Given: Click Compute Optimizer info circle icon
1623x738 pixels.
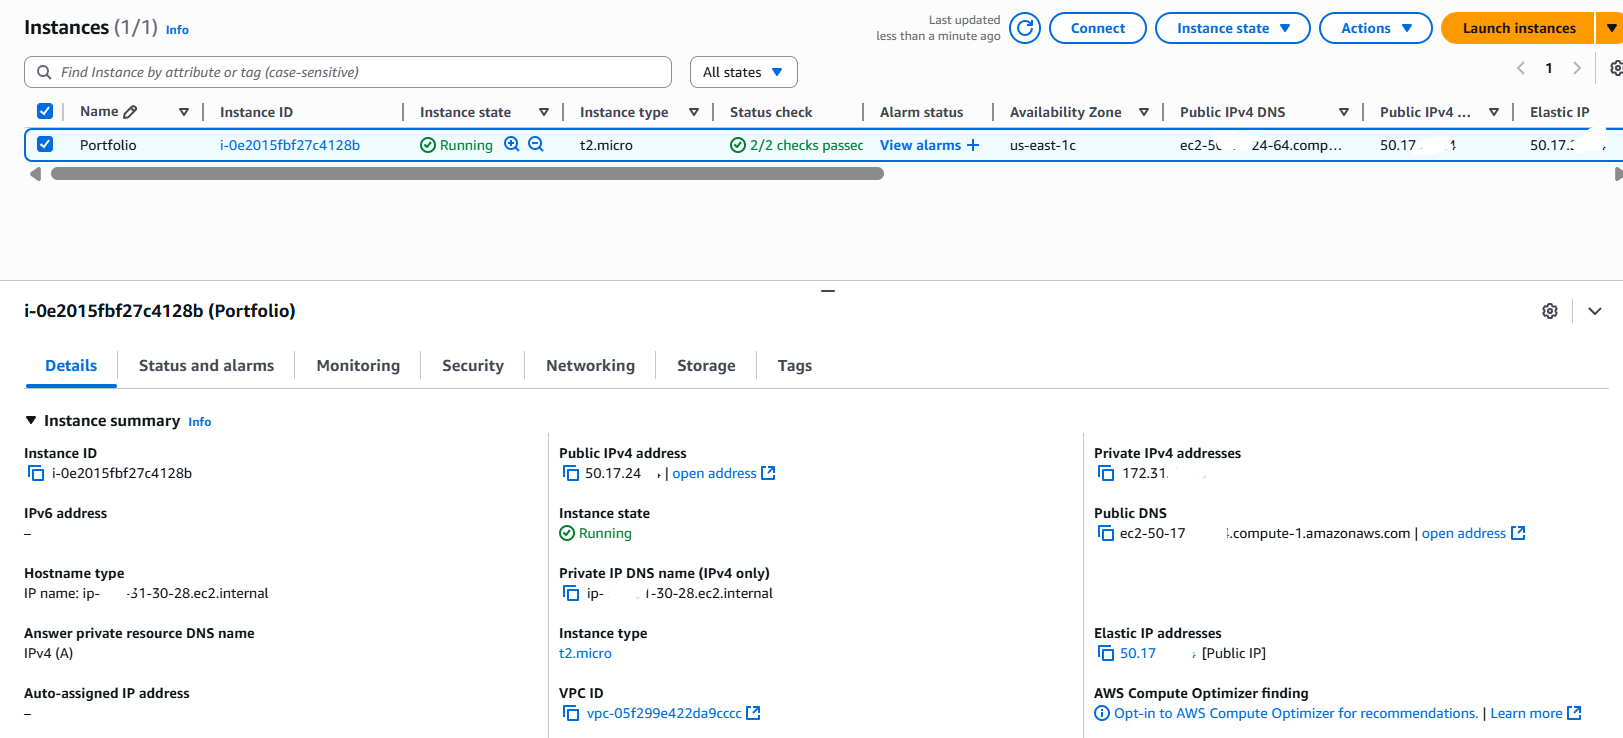Looking at the screenshot, I should 1102,713.
